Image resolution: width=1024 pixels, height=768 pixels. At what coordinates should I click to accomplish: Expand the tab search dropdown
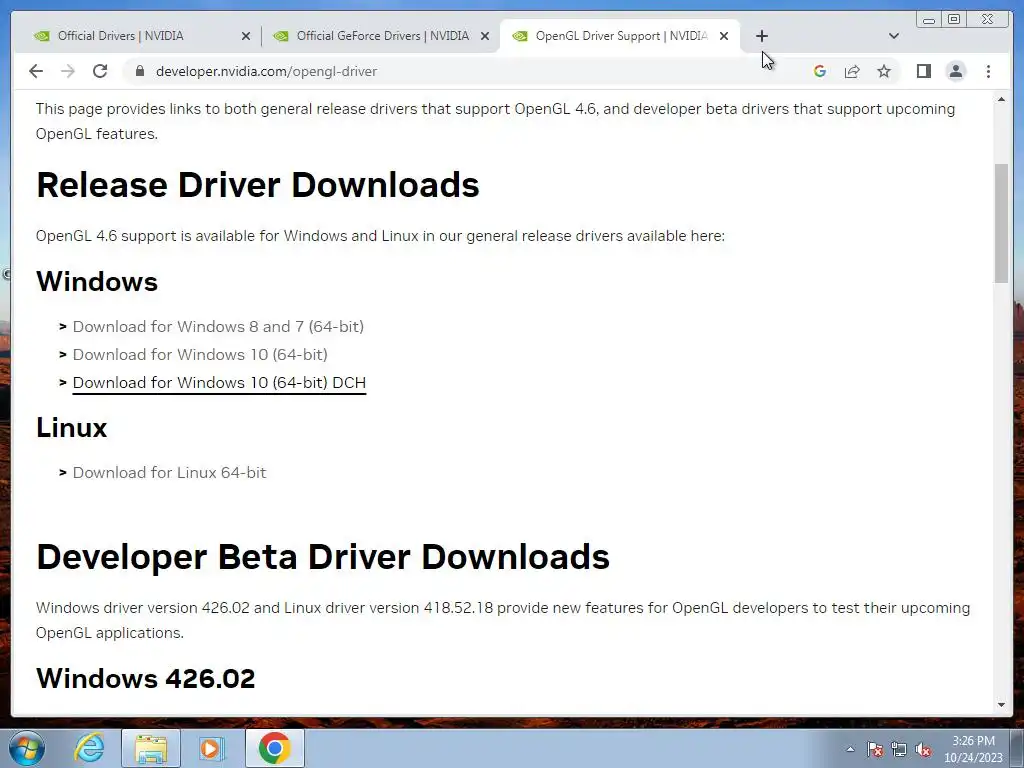[894, 36]
